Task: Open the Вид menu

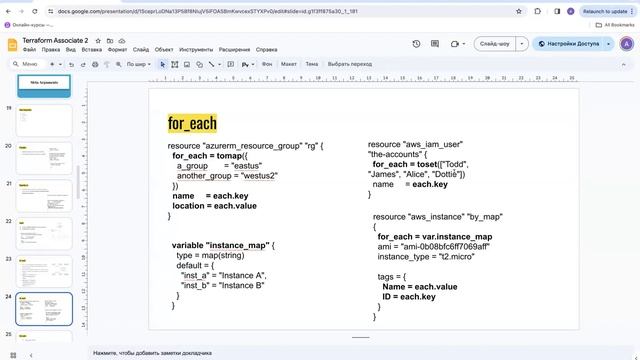Action: (x=71, y=50)
